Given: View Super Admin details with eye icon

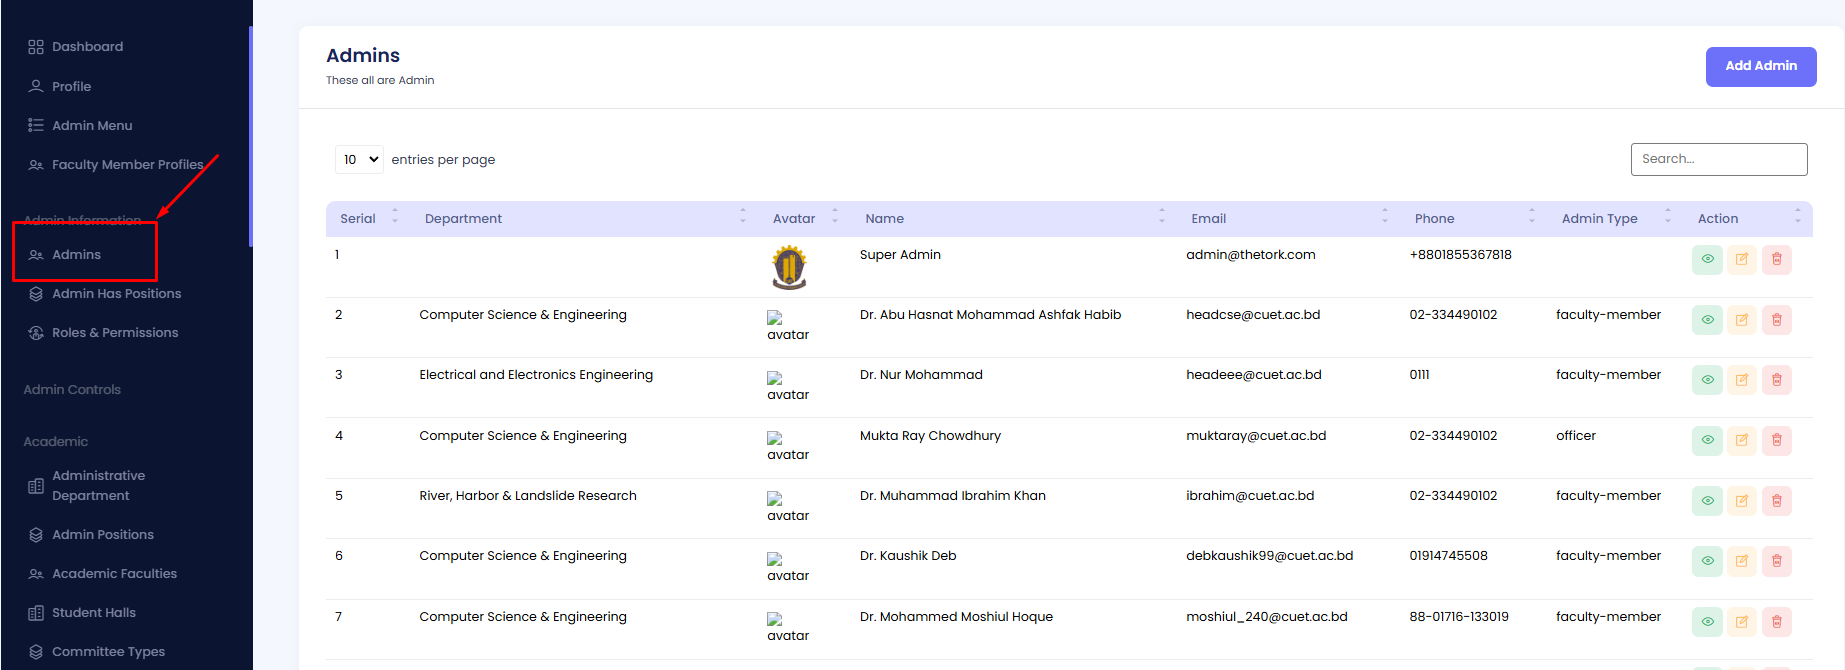Looking at the screenshot, I should (x=1707, y=259).
